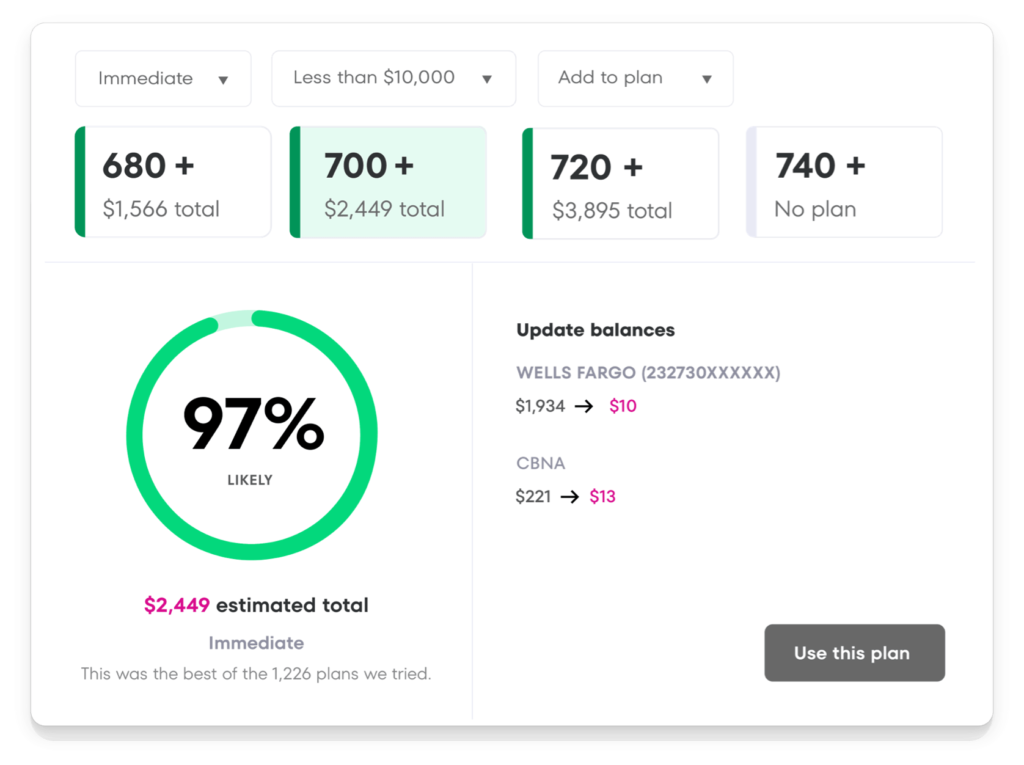Click the $2,449 estimated total text
The image size is (1024, 765).
tap(255, 605)
